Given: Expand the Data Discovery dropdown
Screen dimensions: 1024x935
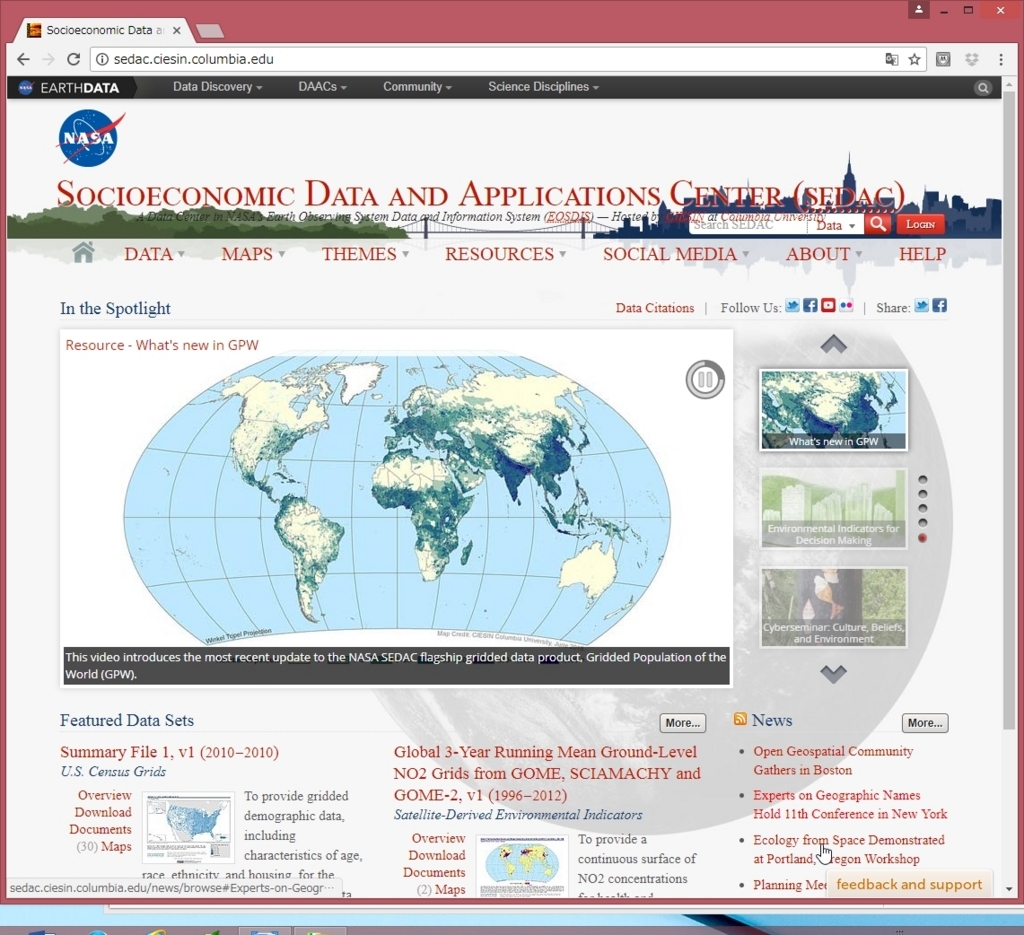Looking at the screenshot, I should click(x=217, y=87).
